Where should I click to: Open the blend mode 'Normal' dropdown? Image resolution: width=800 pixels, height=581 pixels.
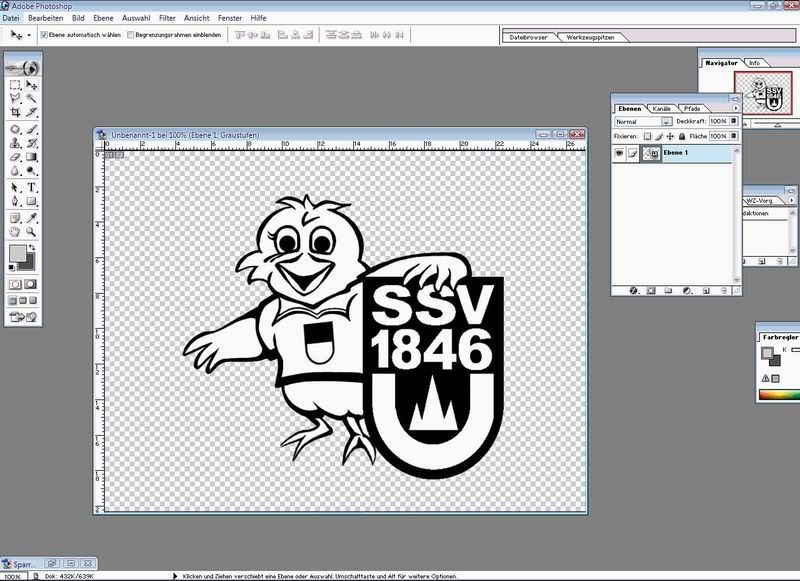666,122
